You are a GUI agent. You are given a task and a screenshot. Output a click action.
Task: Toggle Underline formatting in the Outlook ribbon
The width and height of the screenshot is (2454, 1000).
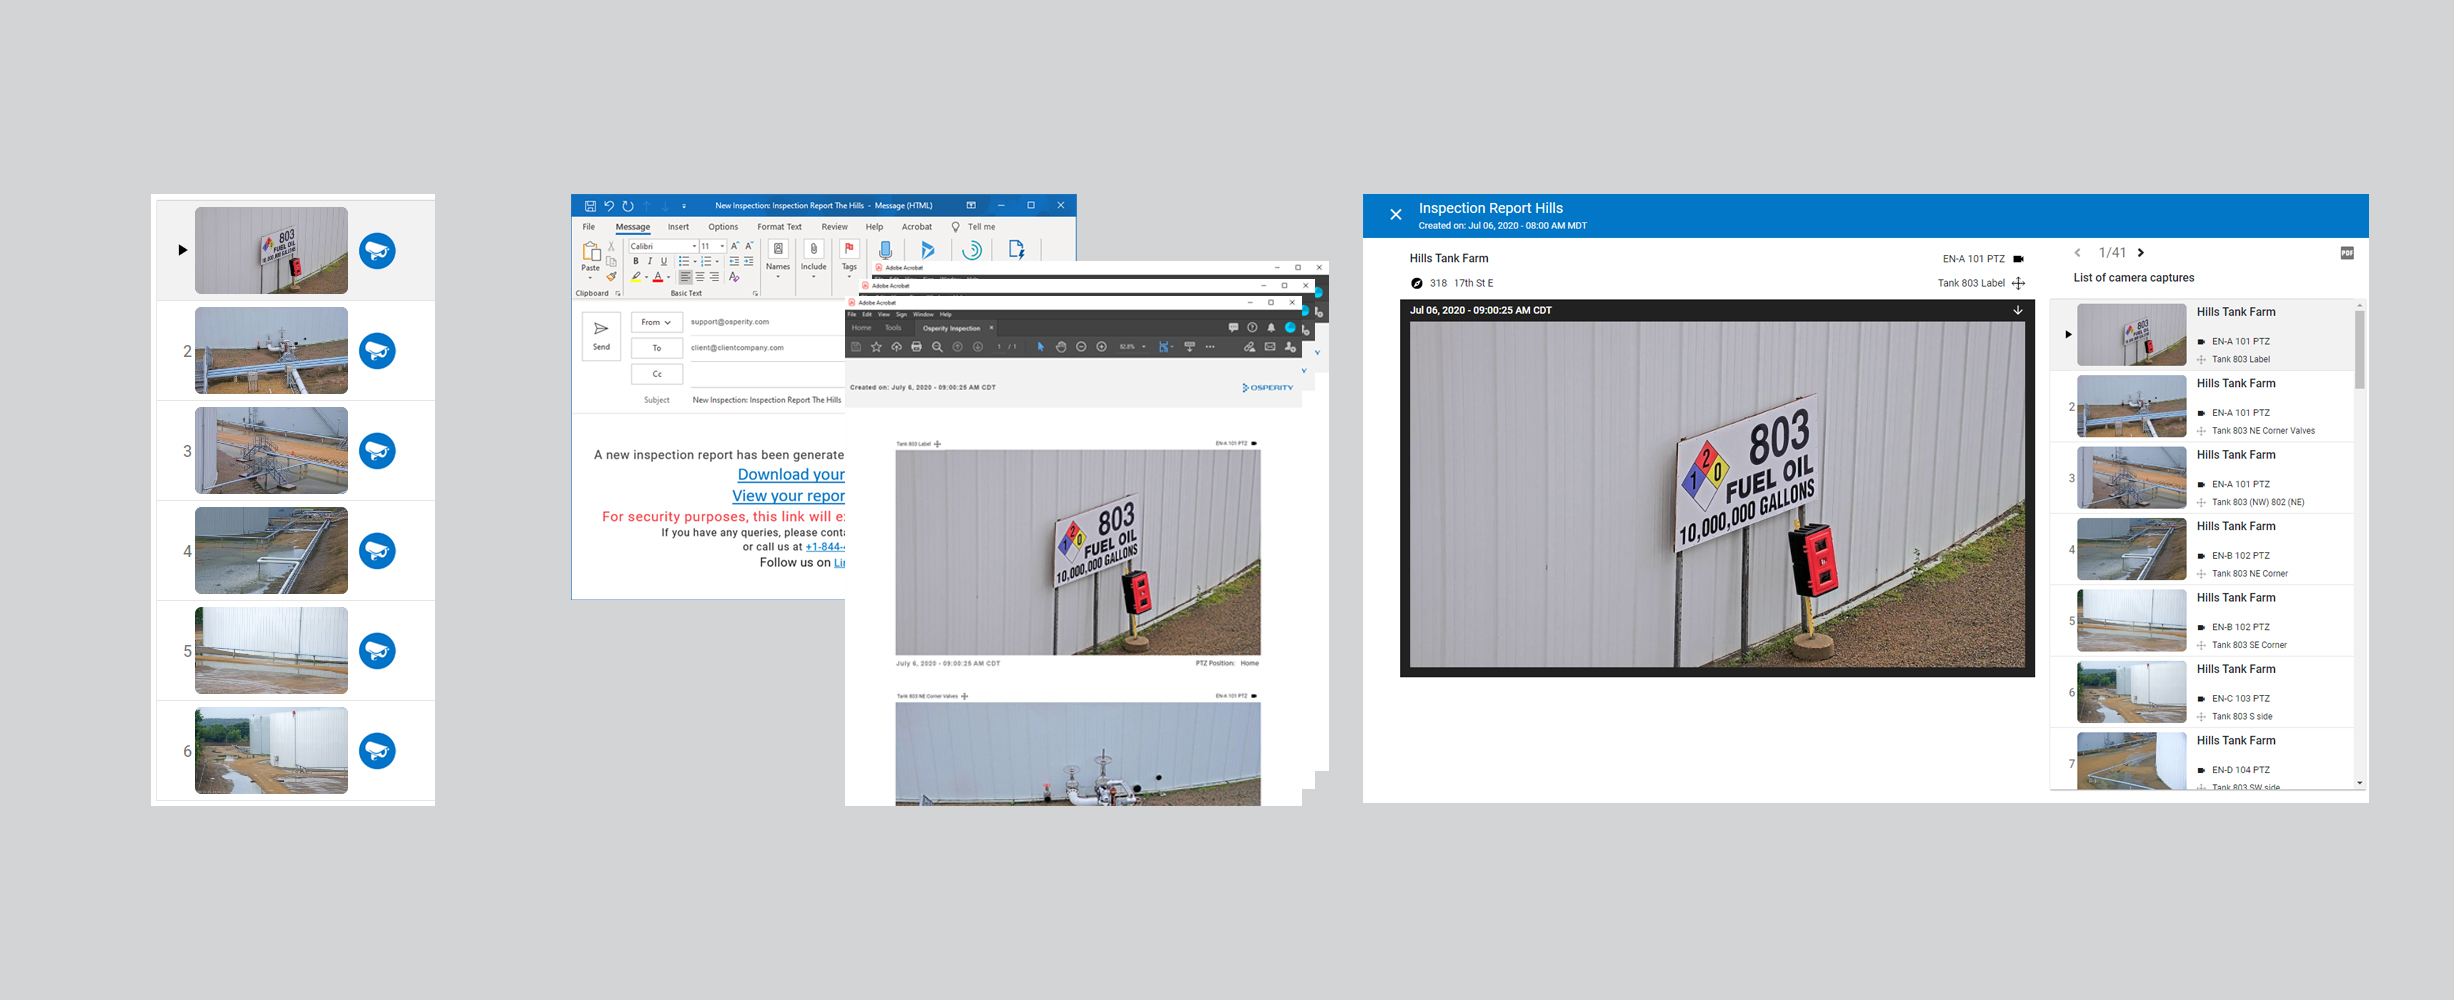(663, 262)
